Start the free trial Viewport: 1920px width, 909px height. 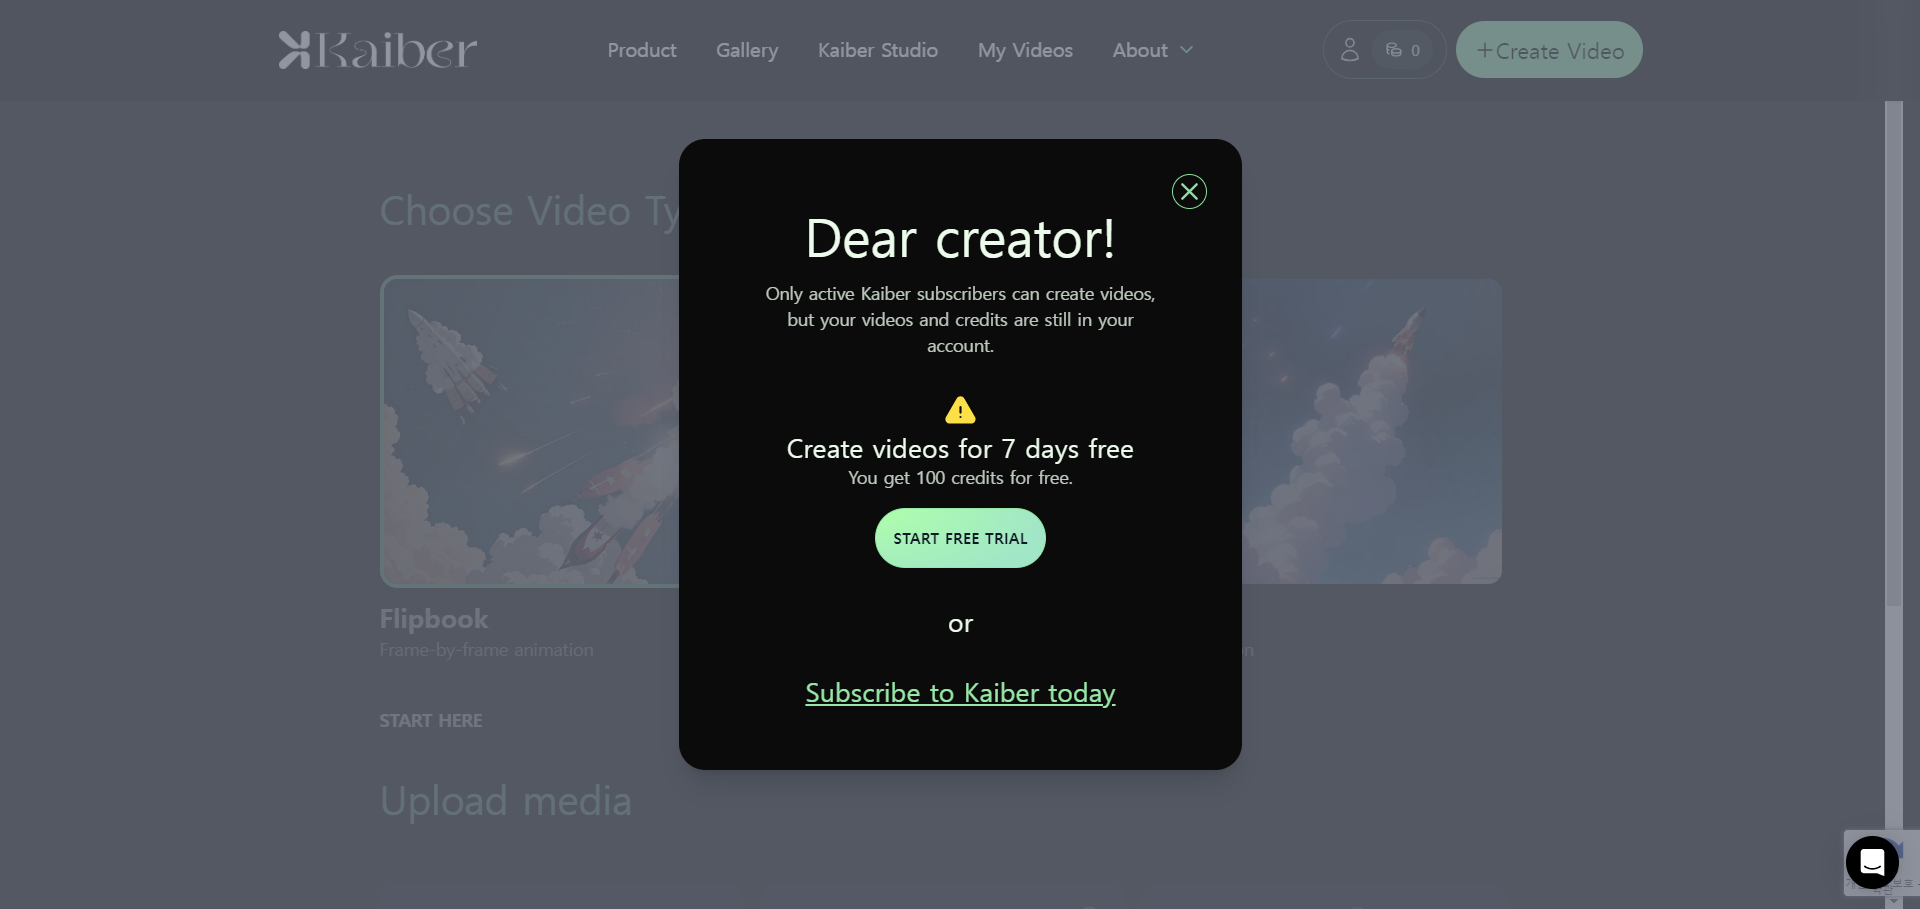(960, 538)
